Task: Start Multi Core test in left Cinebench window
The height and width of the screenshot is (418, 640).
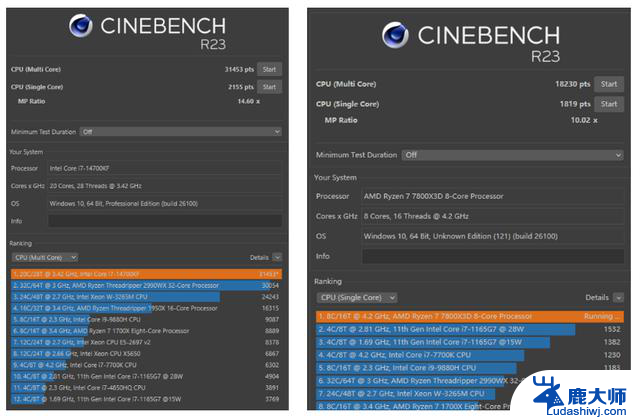Action: point(269,69)
